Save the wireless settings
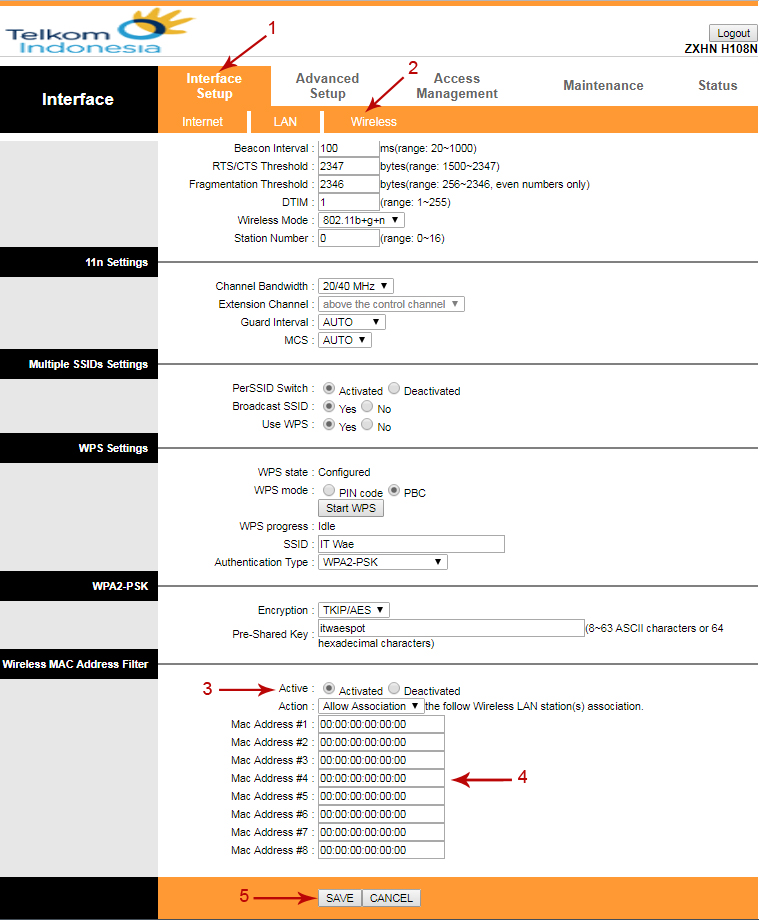 [x=340, y=898]
